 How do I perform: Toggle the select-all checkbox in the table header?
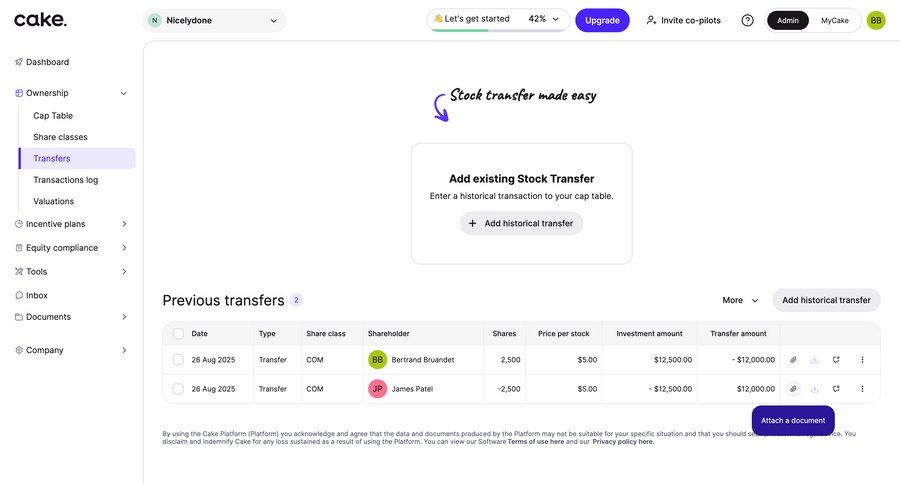pos(178,334)
